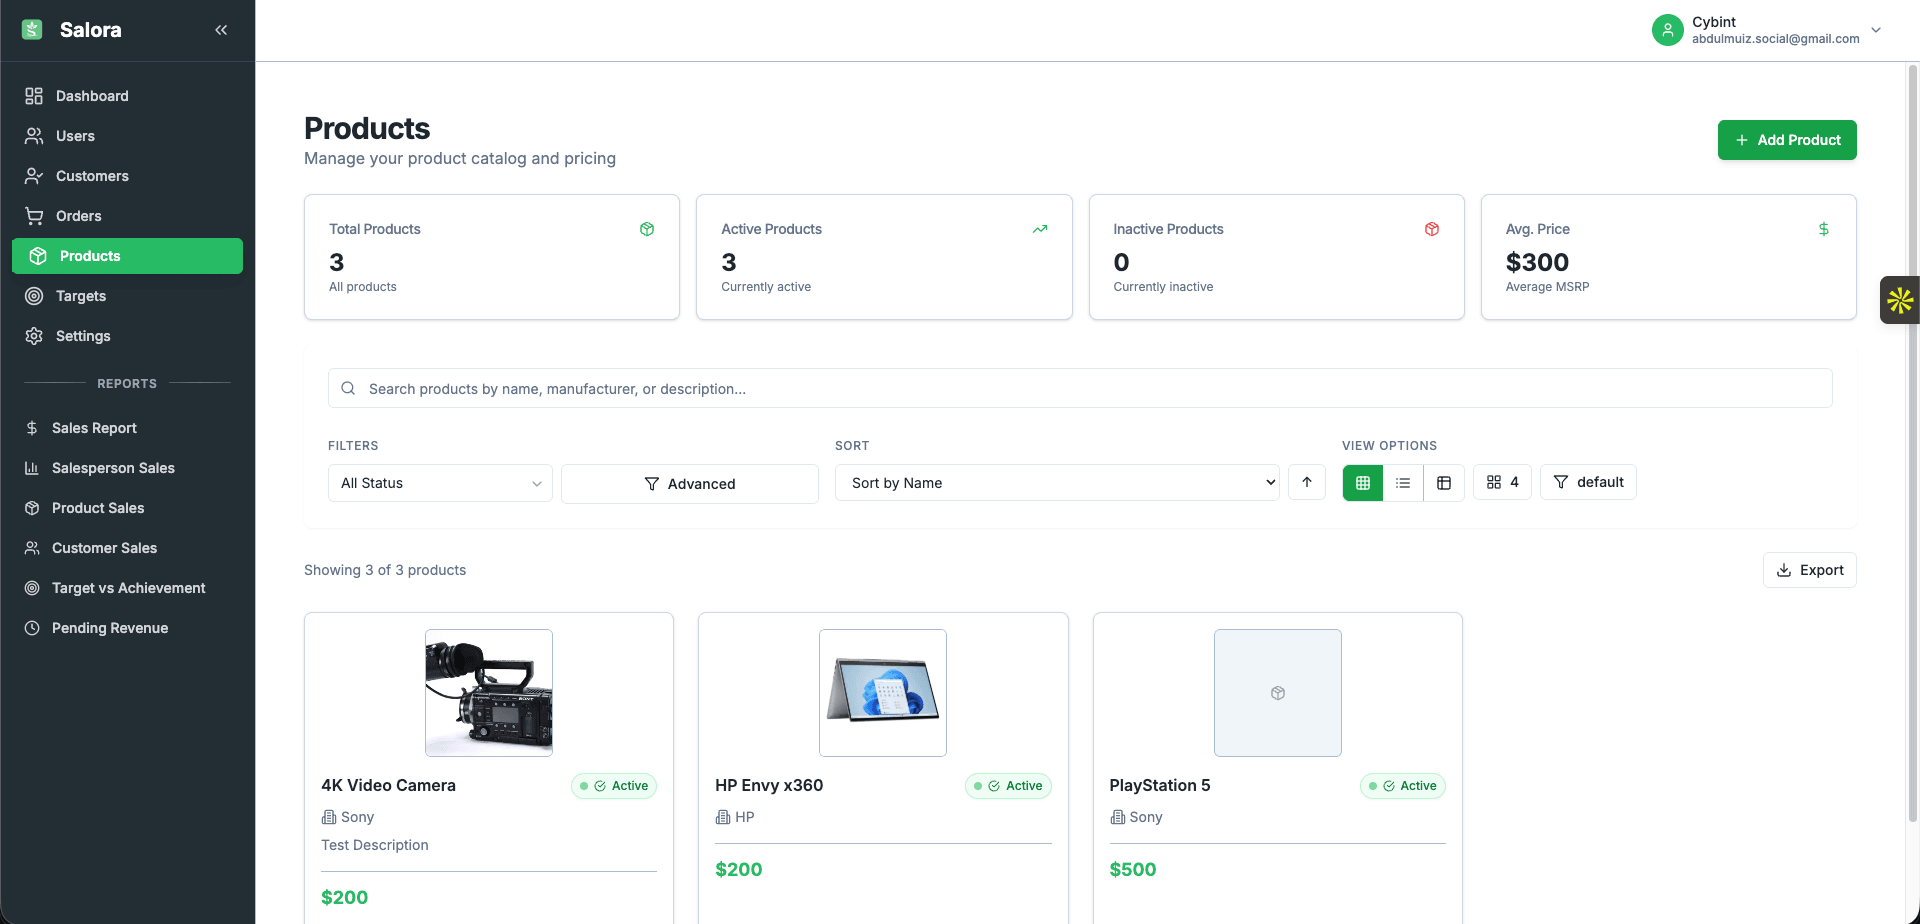Click the Add Product button

pos(1787,140)
